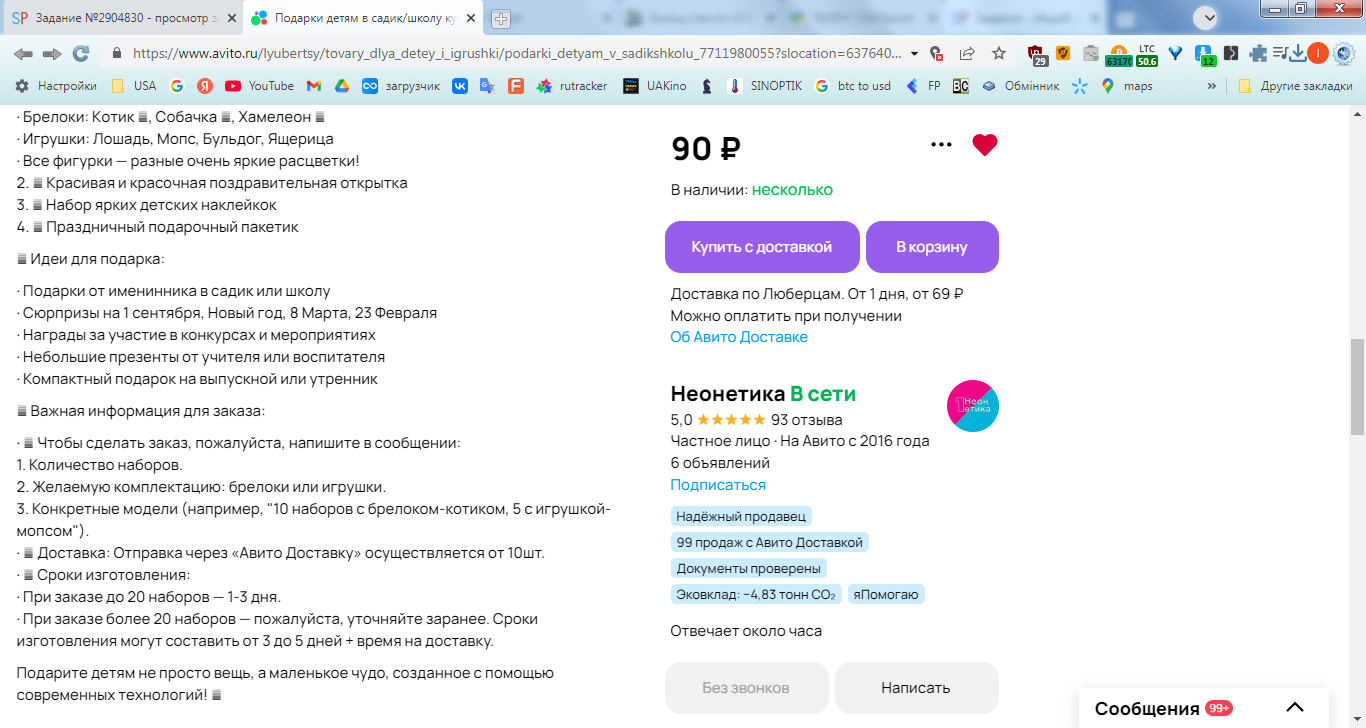This screenshot has width=1366, height=728.
Task: Click the red heart favorite icon
Action: 985,145
